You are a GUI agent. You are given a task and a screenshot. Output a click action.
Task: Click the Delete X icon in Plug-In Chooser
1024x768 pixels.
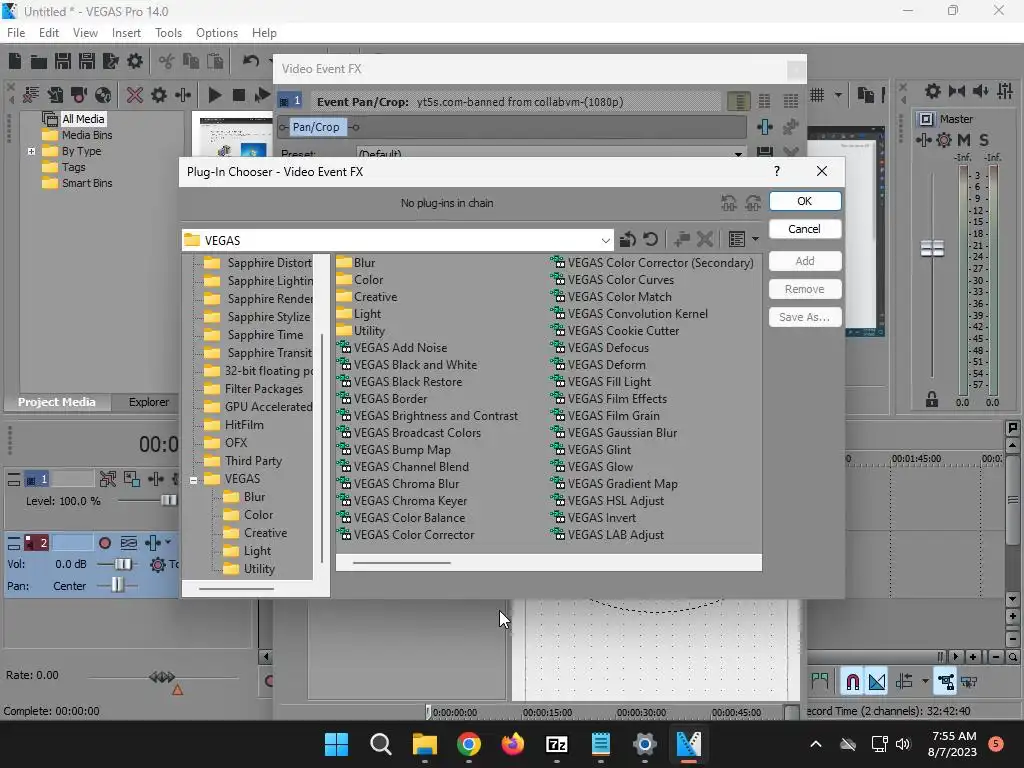click(705, 240)
